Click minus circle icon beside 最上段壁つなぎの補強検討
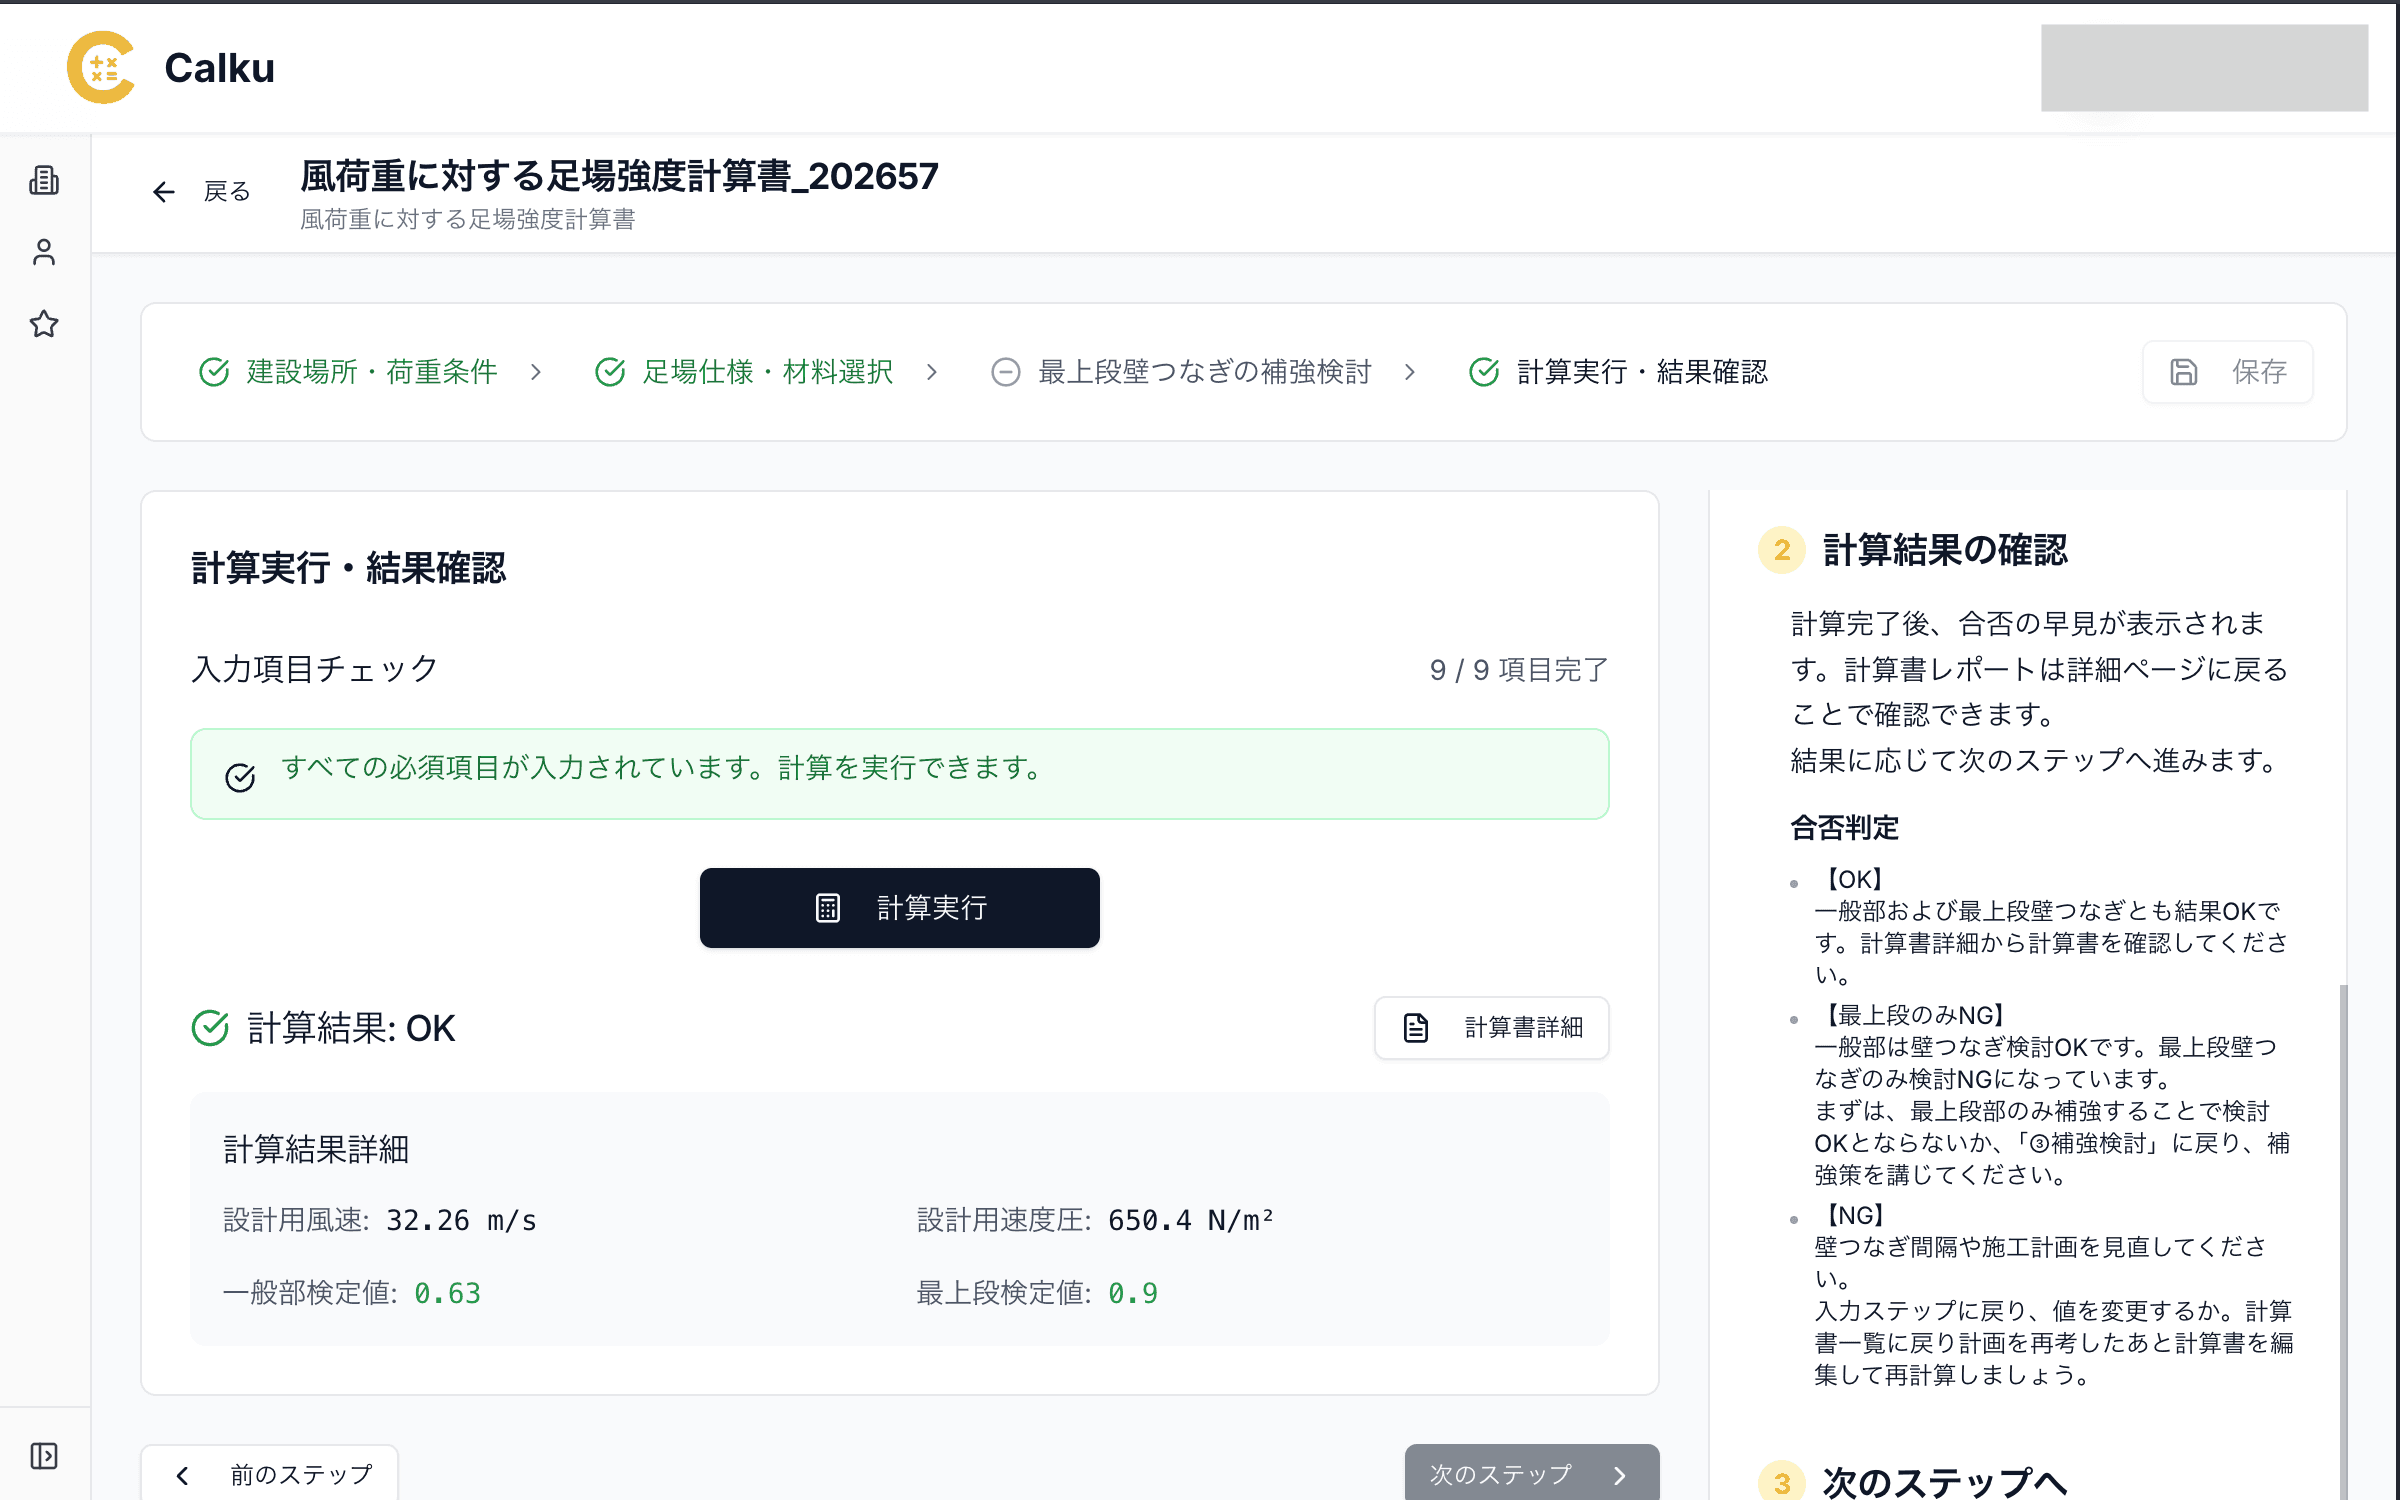This screenshot has width=2400, height=1500. [1006, 372]
